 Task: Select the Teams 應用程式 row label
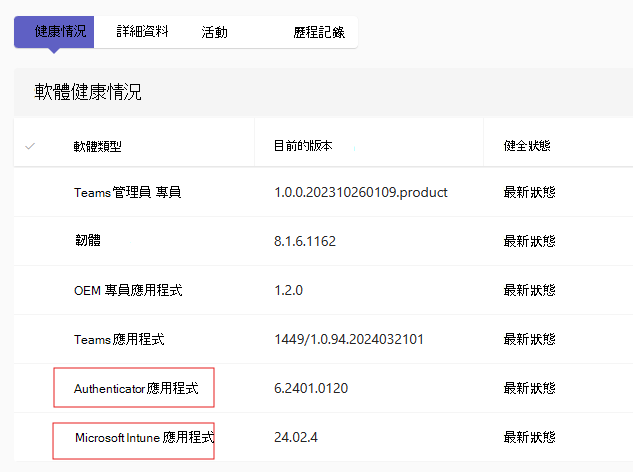119,339
